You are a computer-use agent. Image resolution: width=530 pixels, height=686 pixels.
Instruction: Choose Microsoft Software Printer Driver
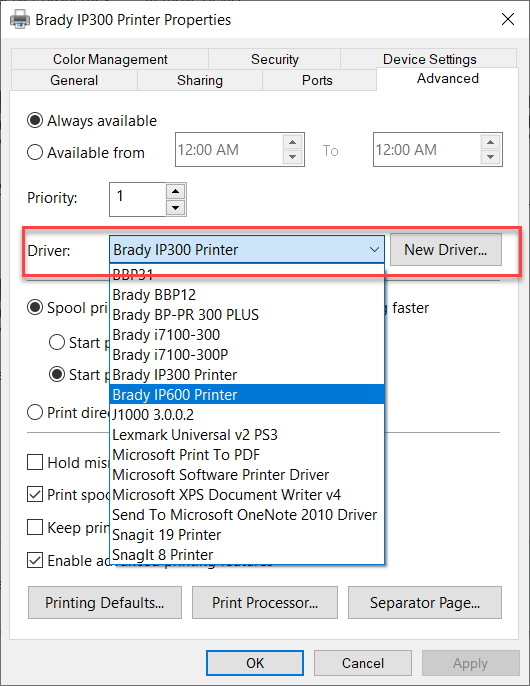tap(247, 475)
